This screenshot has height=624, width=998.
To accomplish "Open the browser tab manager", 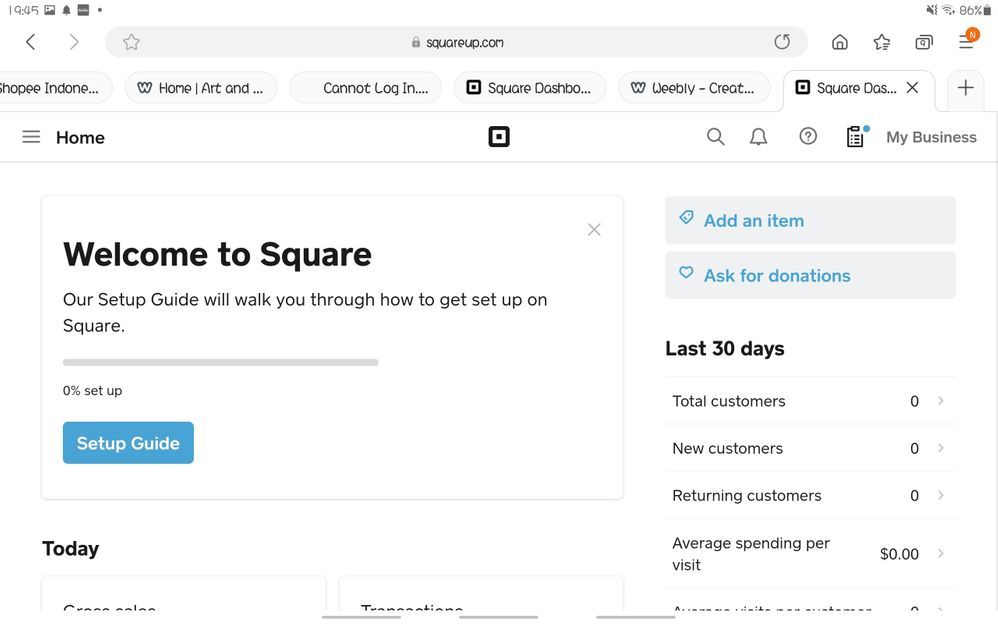I will 924,42.
